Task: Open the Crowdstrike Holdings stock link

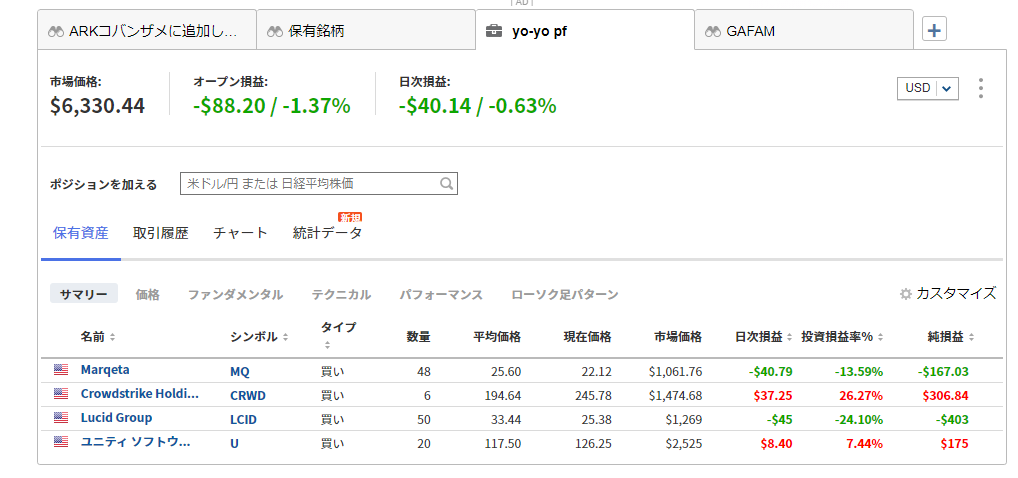Action: 140,393
